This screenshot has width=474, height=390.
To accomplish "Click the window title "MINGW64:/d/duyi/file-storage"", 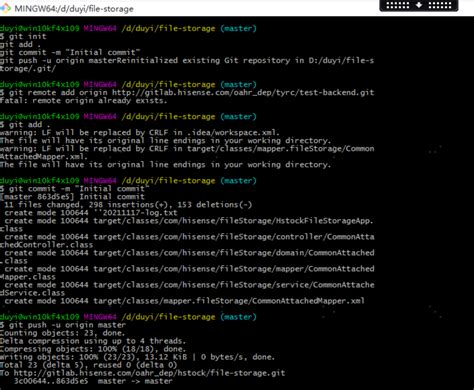I will coord(74,9).
